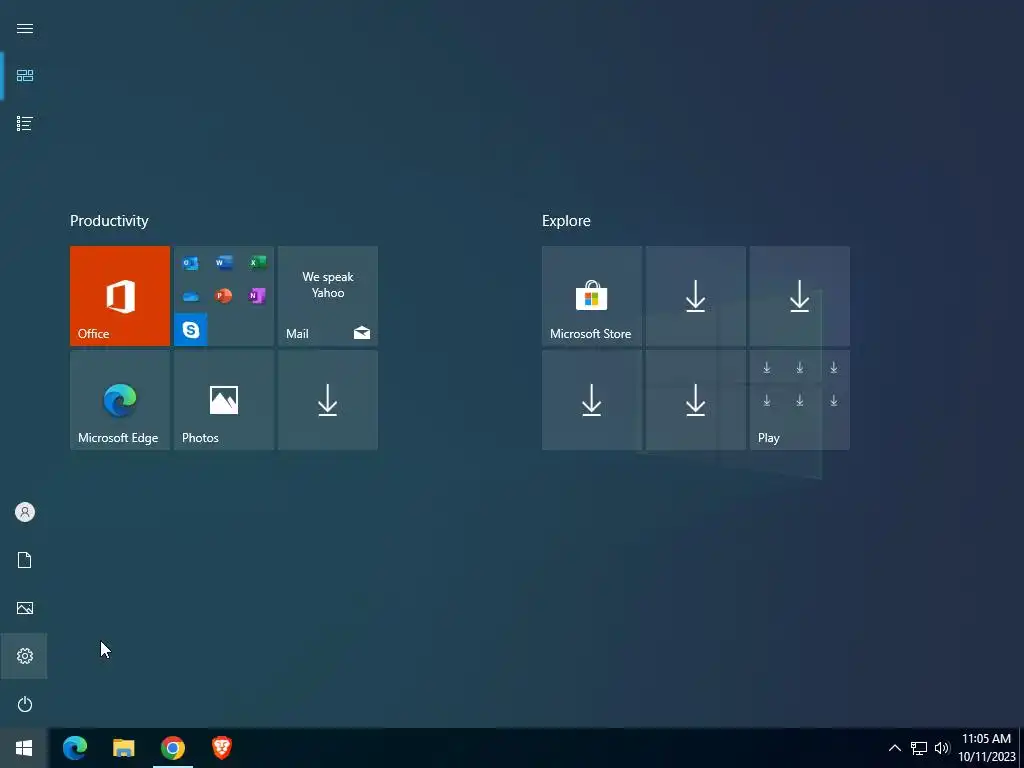Open the Pictures folder icon
1024x768 pixels.
coord(25,608)
